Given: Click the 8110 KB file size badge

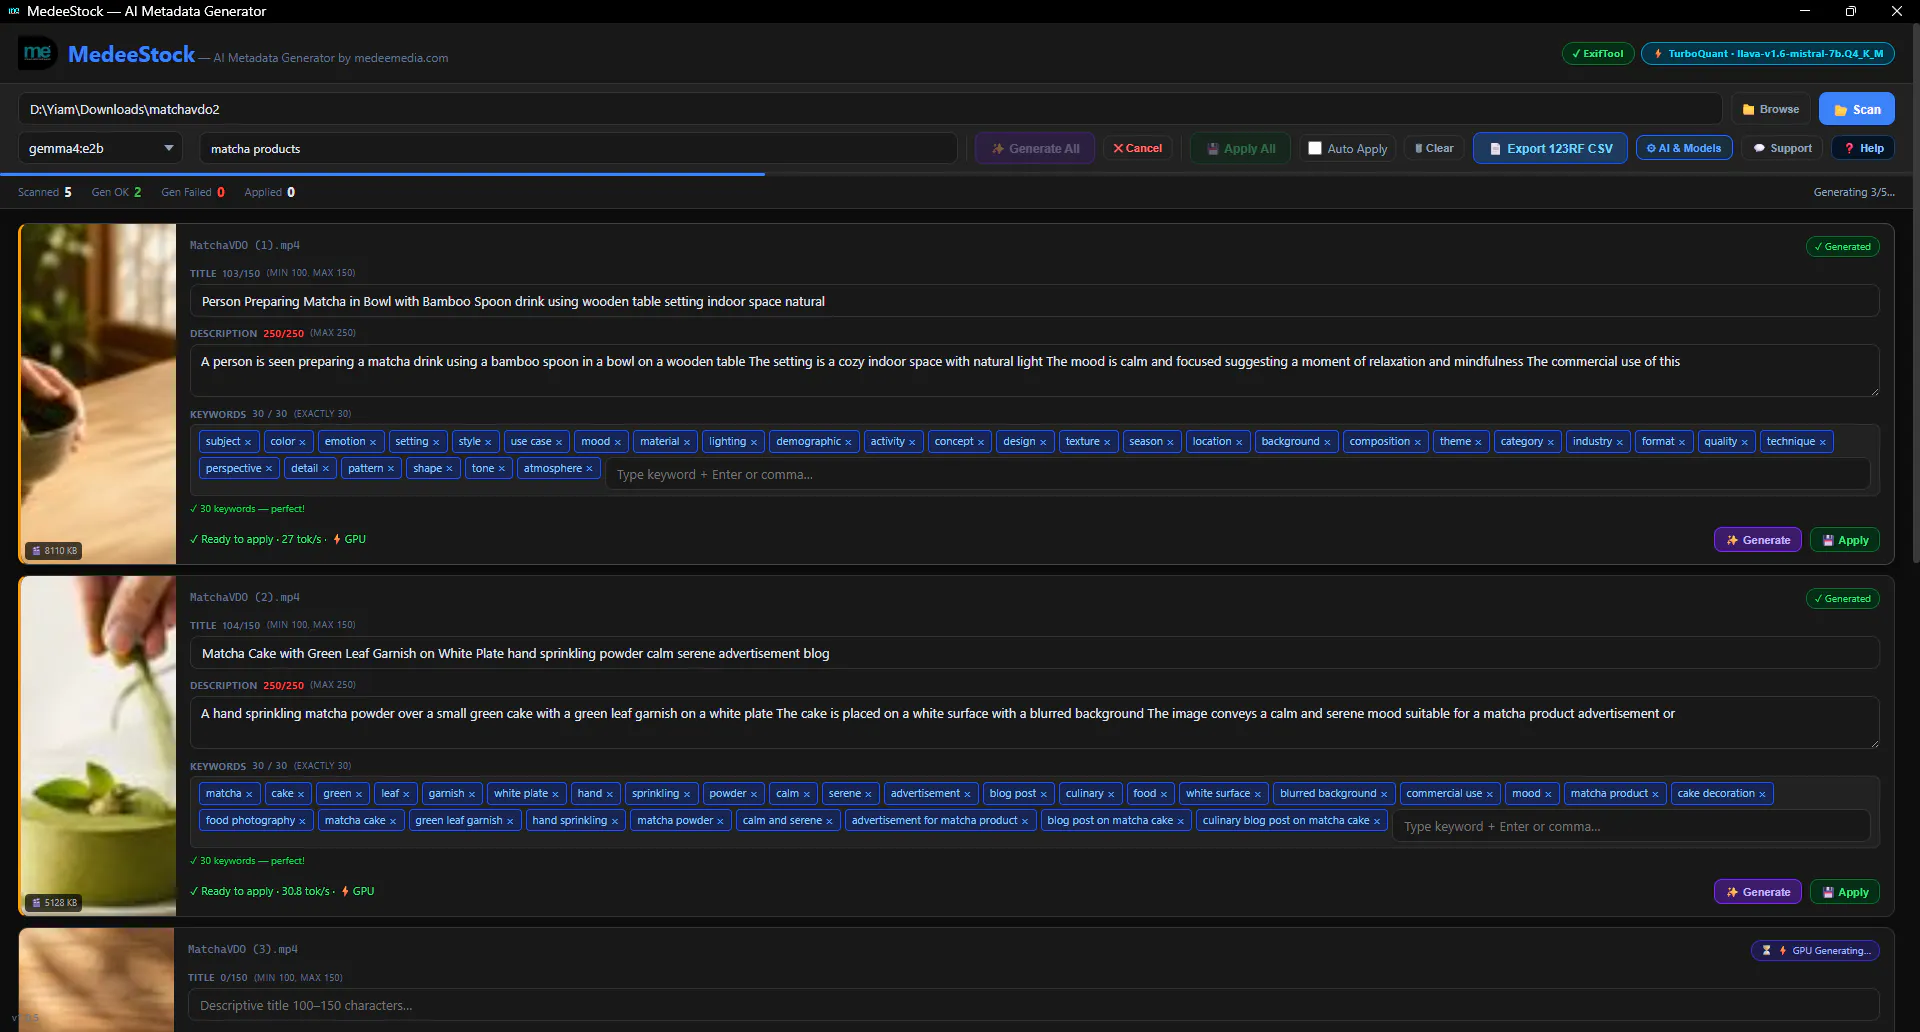Looking at the screenshot, I should click(x=55, y=551).
